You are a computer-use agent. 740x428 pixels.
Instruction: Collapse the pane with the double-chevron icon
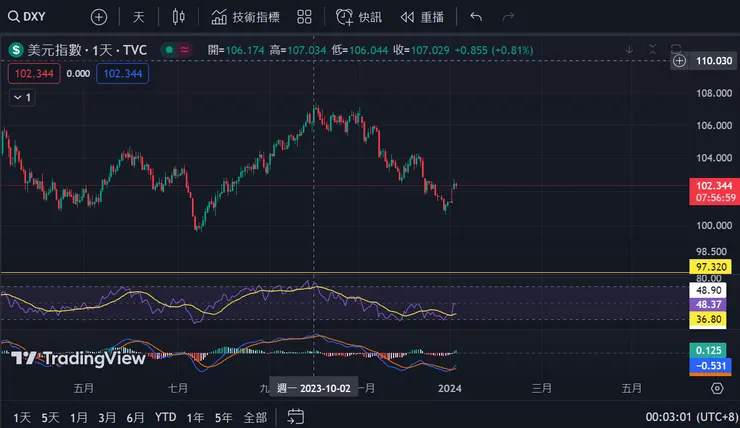coord(653,49)
